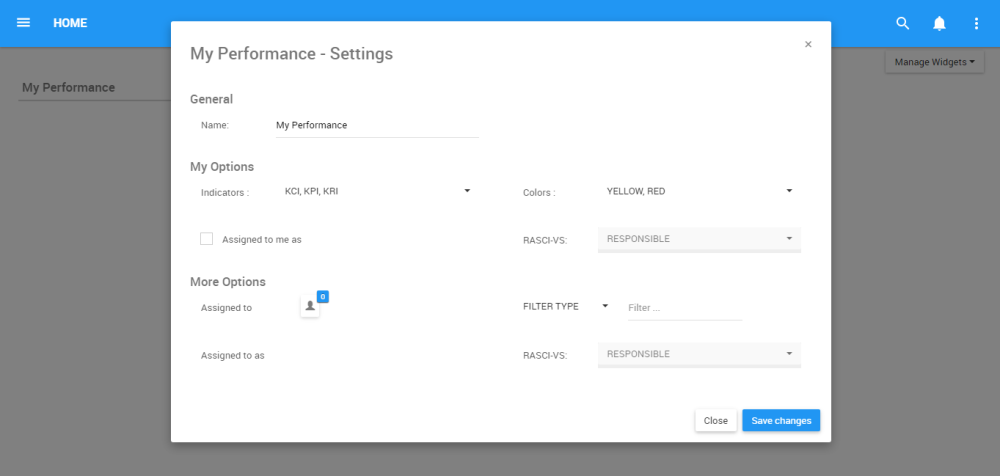The height and width of the screenshot is (476, 1000).
Task: Select the My Performance widget title
Action: pos(69,88)
